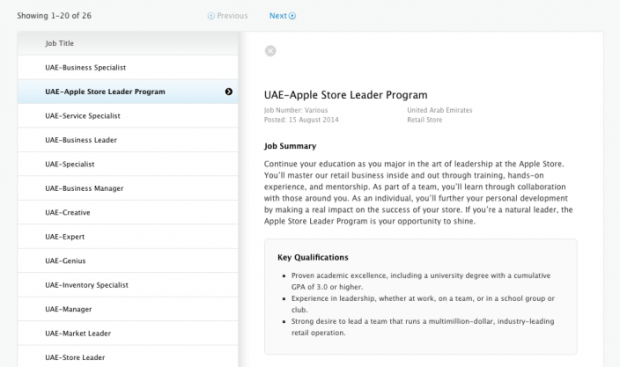Click 'Posted: 15 August 2014' text
620x367 pixels.
pos(301,120)
